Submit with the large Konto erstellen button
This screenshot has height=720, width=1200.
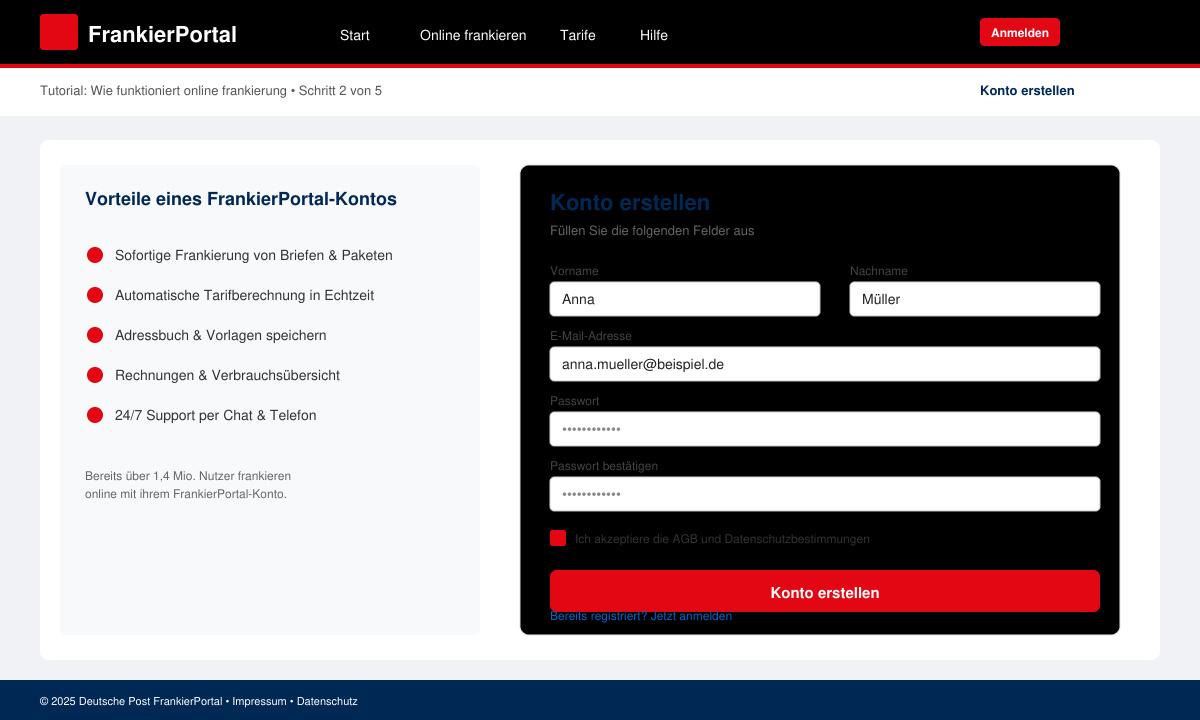[x=825, y=591]
